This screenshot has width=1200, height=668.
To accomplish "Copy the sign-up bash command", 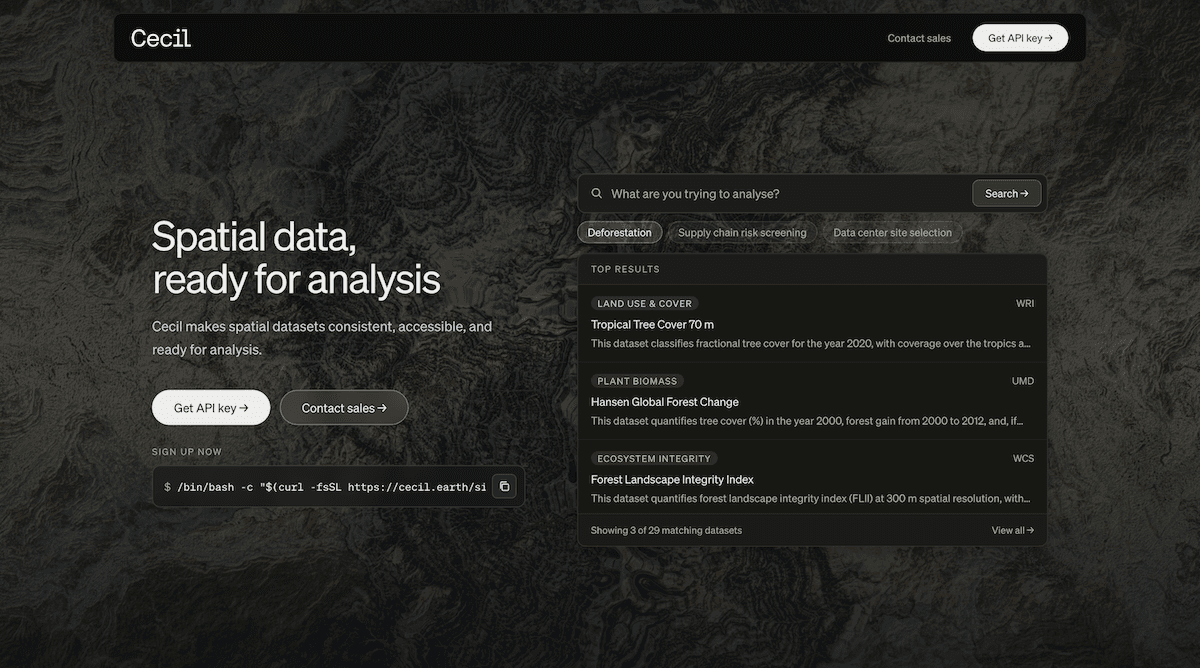I will [505, 486].
